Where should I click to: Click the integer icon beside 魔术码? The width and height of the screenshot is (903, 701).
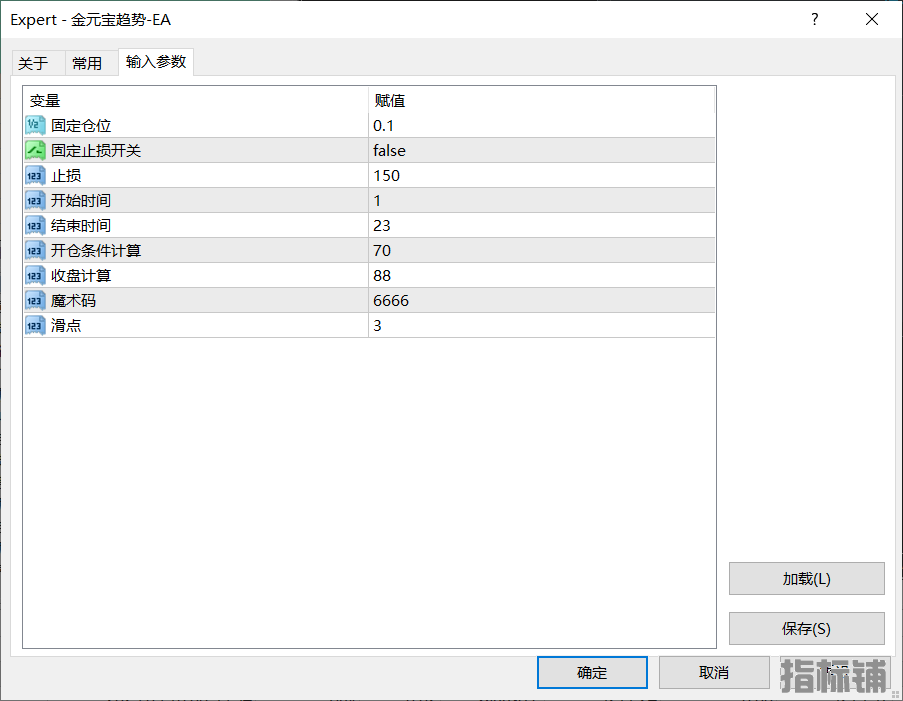[35, 300]
